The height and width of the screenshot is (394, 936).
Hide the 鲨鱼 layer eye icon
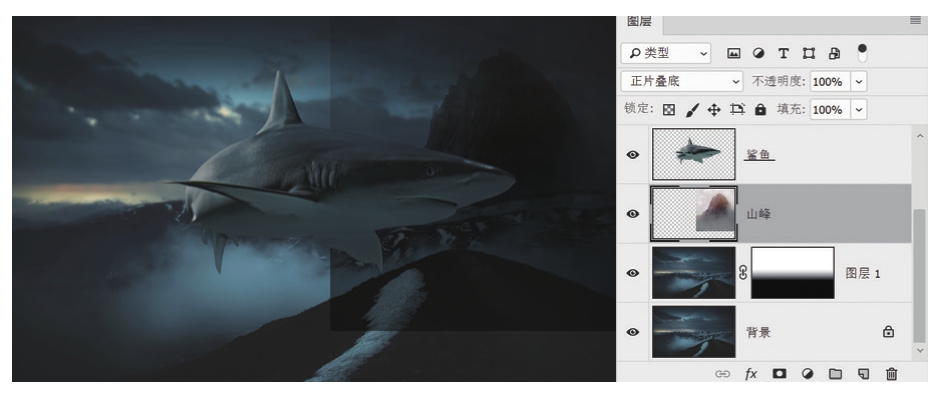(633, 155)
